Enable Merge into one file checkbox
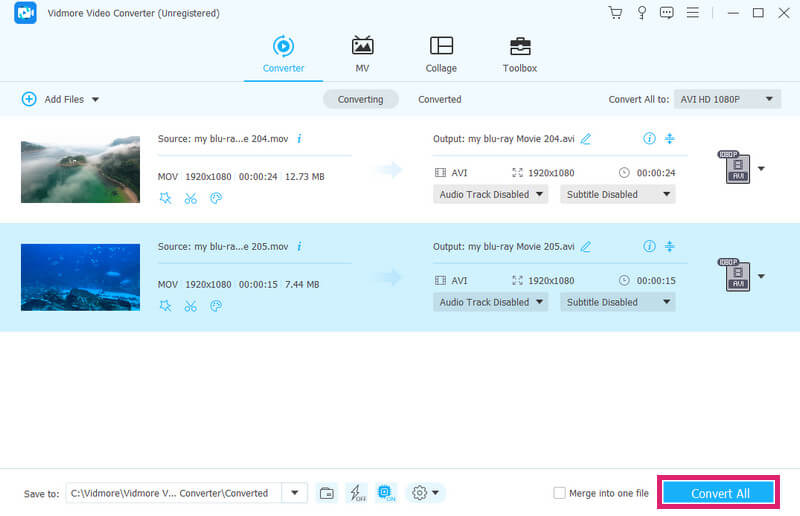 click(560, 493)
